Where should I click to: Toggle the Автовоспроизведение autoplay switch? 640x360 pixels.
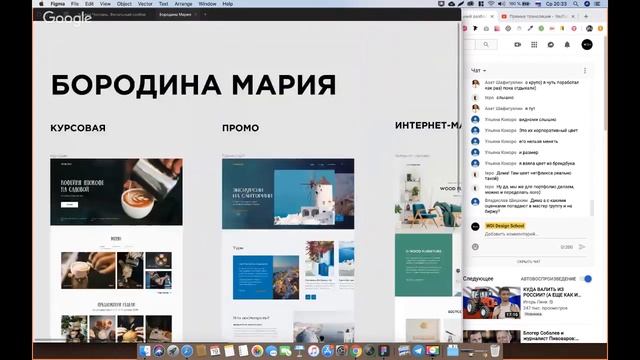pos(586,279)
